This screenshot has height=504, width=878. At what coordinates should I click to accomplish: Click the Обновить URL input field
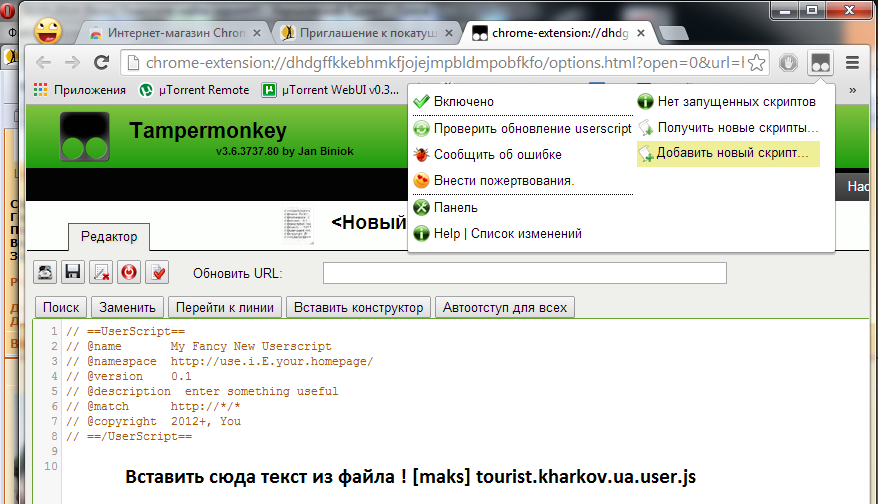tap(524, 273)
